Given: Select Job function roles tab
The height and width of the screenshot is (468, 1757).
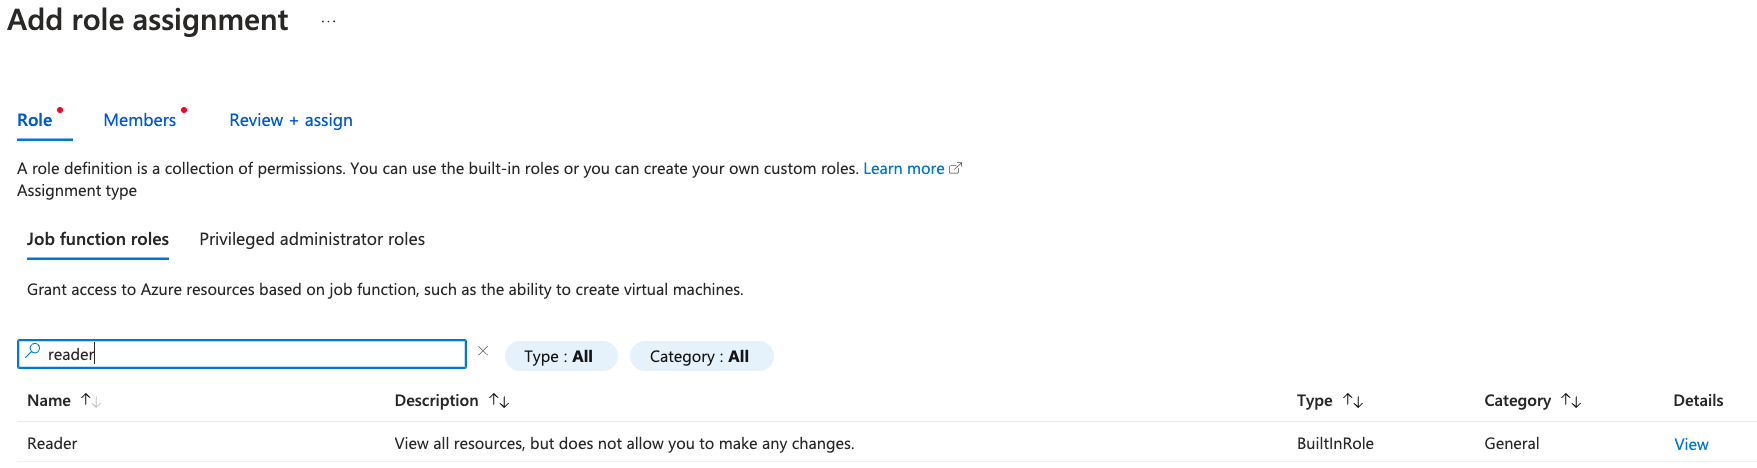Looking at the screenshot, I should [98, 239].
